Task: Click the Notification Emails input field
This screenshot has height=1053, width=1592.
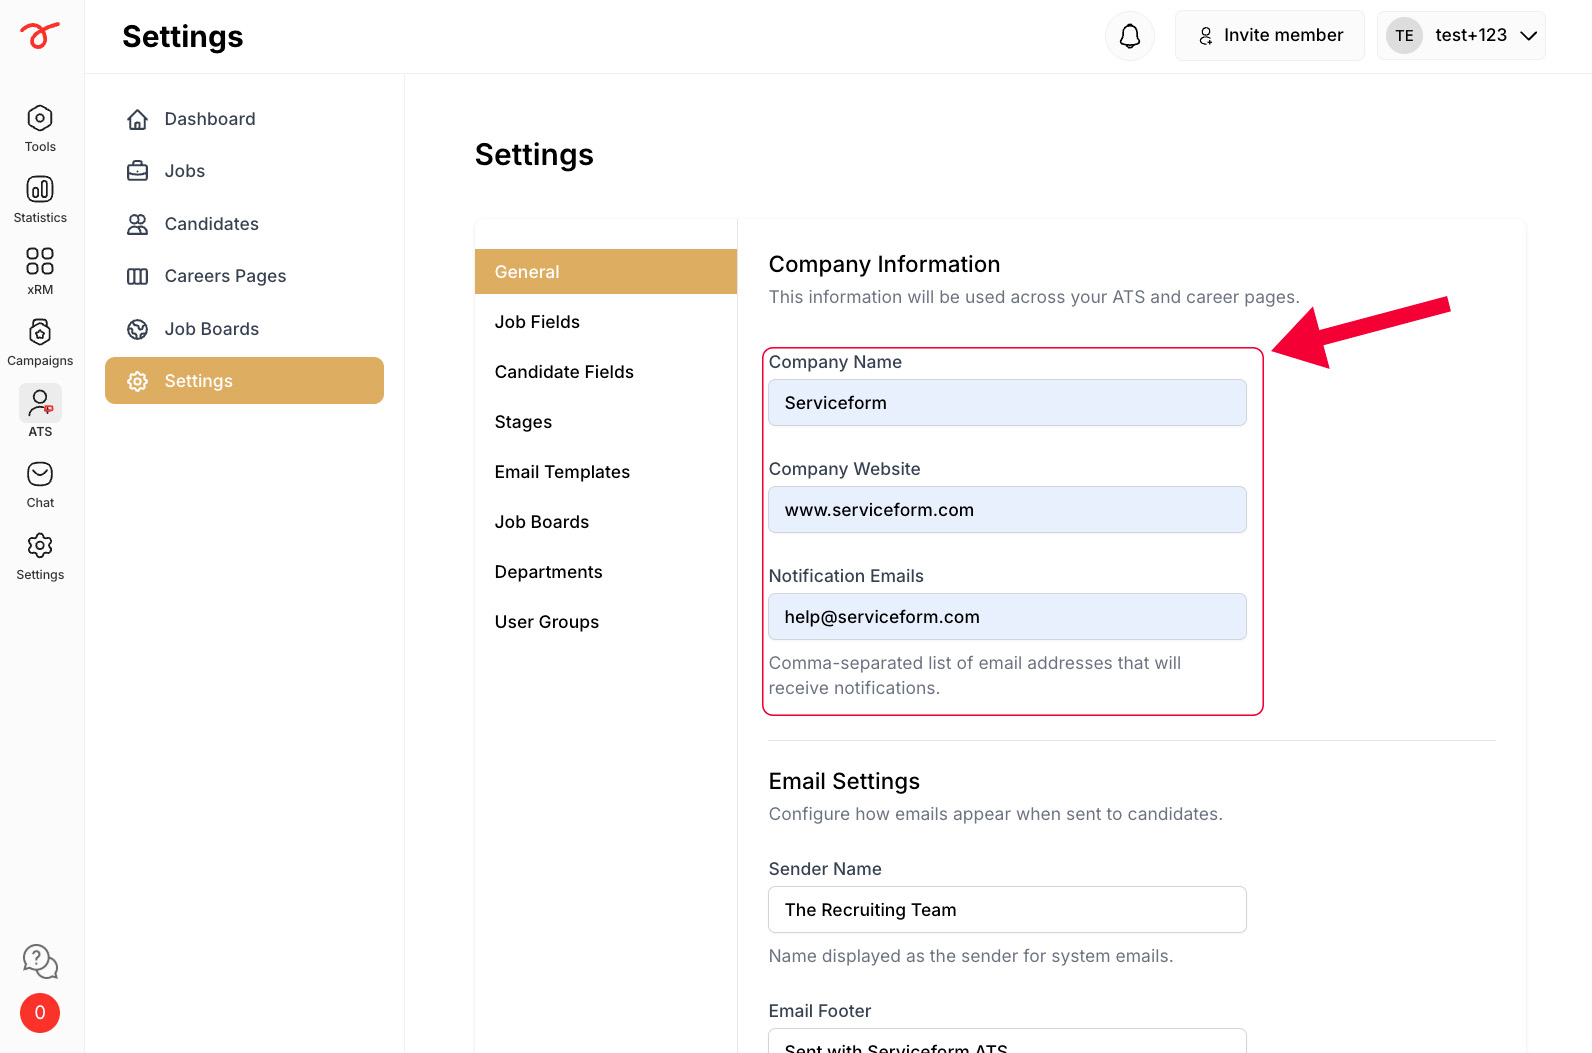Action: [x=1007, y=617]
